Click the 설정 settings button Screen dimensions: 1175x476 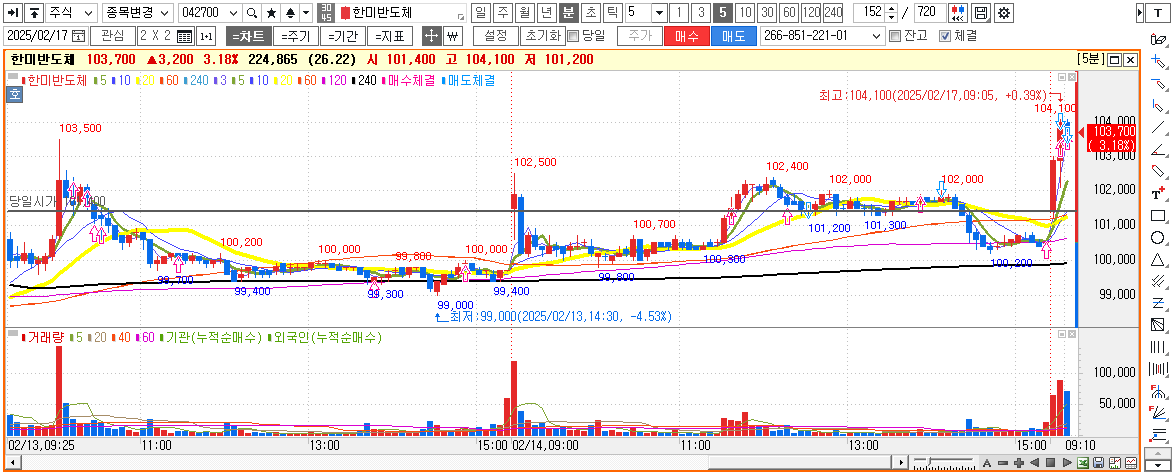[496, 35]
